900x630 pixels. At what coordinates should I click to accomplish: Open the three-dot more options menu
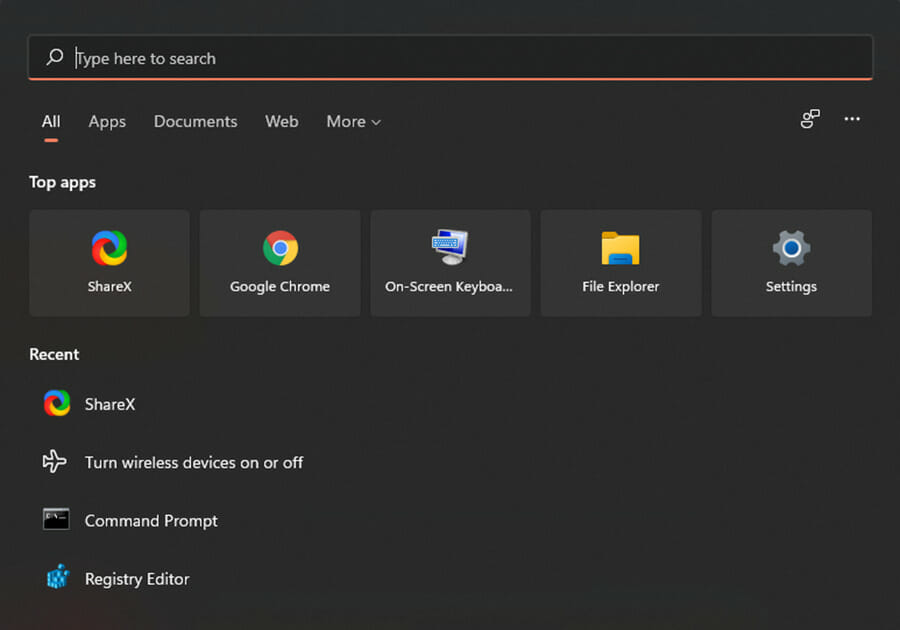point(852,120)
